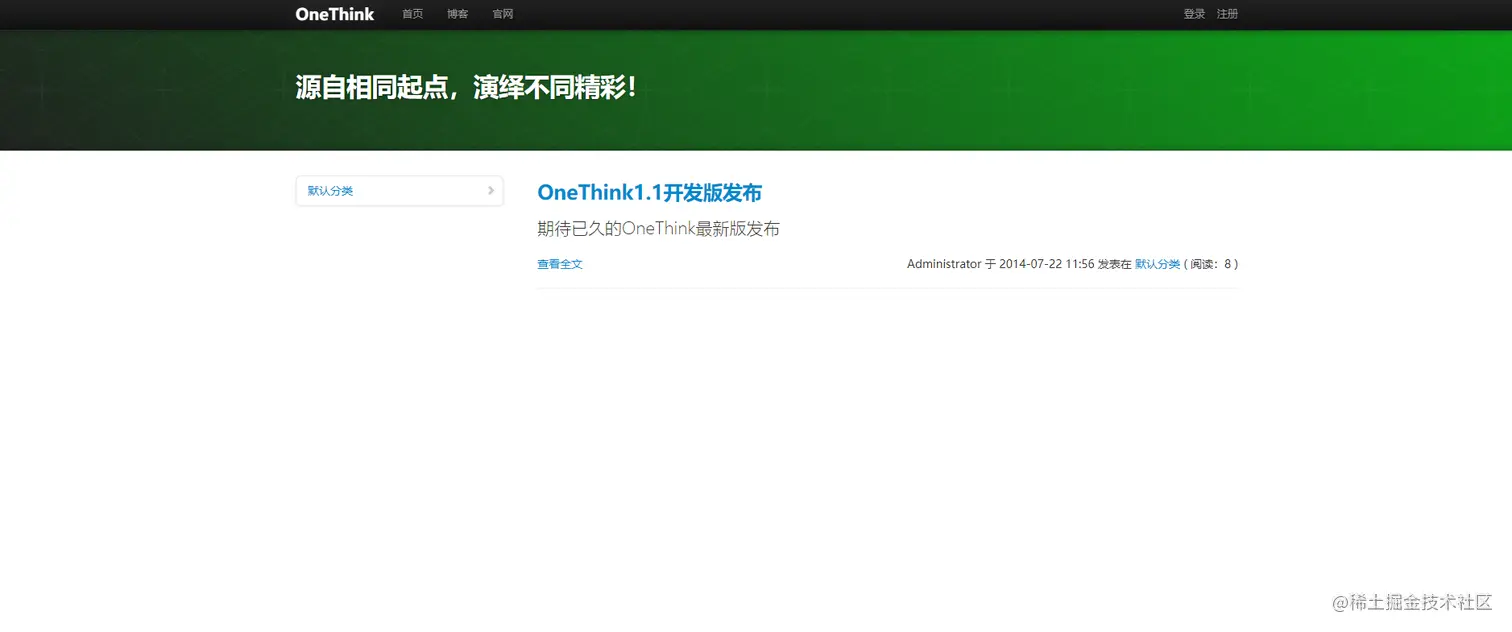Click post timestamp 2014-07-22 11:56
This screenshot has height=632, width=1512.
(1047, 264)
